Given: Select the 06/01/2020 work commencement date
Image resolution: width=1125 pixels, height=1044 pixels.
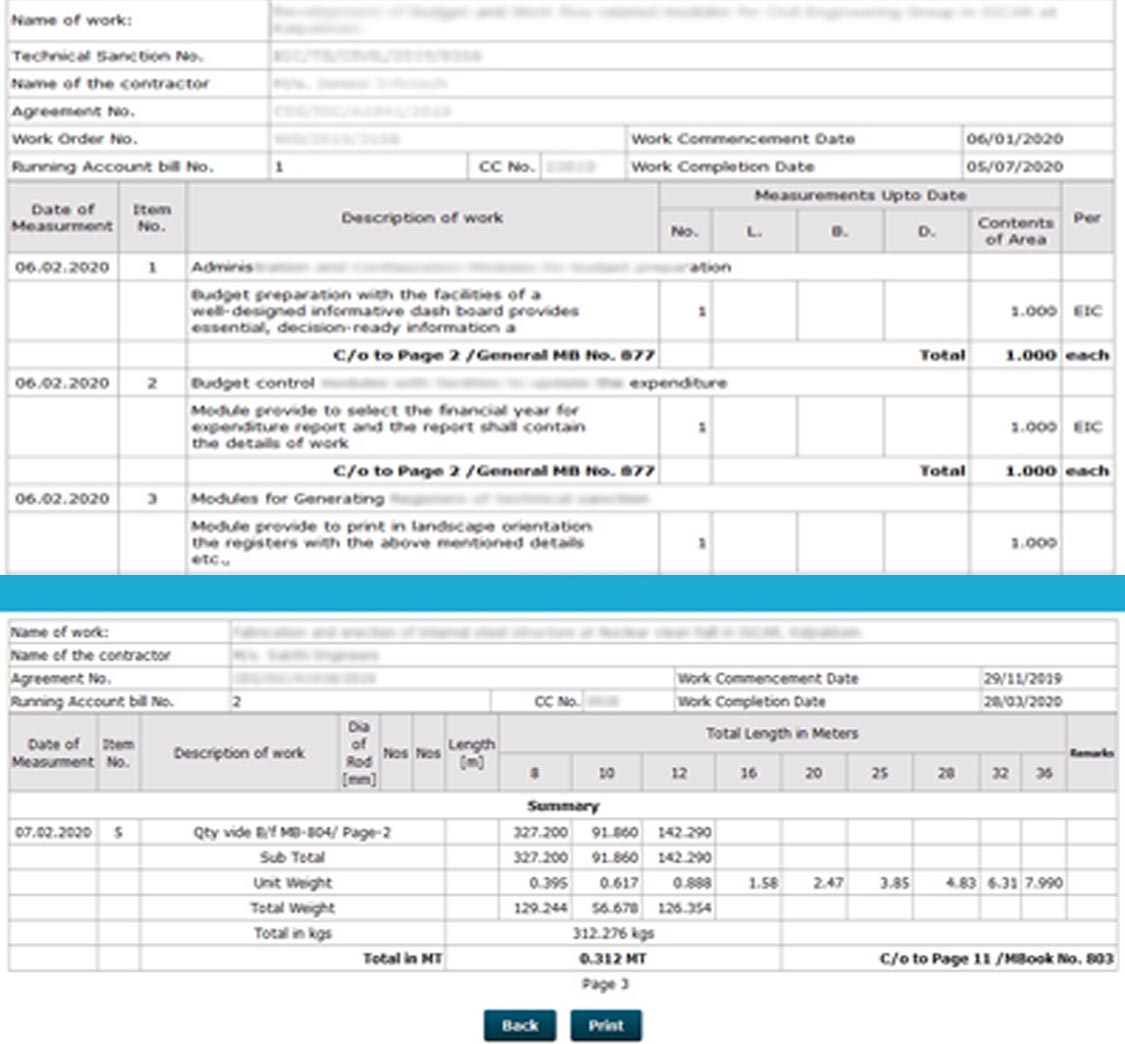Looking at the screenshot, I should click(x=1014, y=139).
